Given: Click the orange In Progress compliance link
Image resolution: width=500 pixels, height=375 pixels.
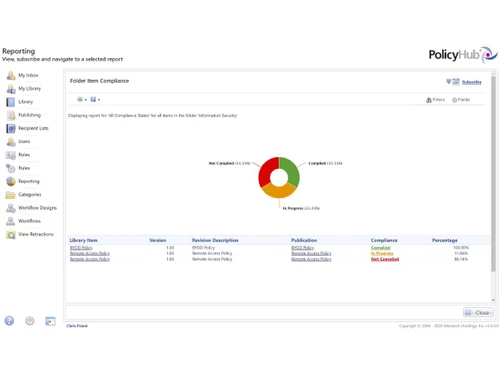Looking at the screenshot, I should point(382,254).
